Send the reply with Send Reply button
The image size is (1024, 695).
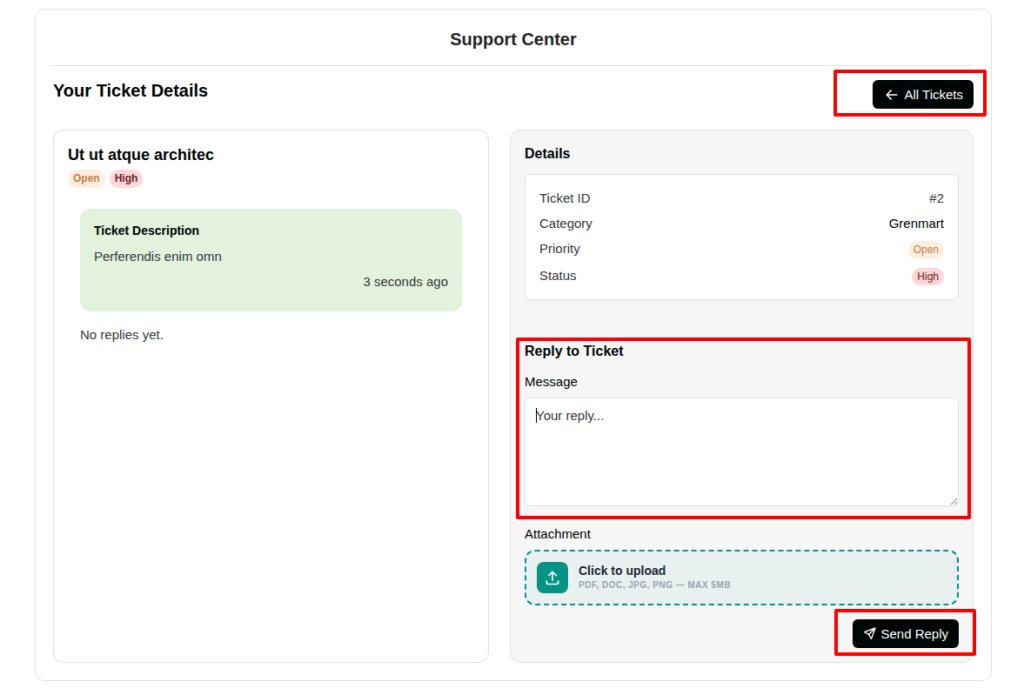click(905, 634)
